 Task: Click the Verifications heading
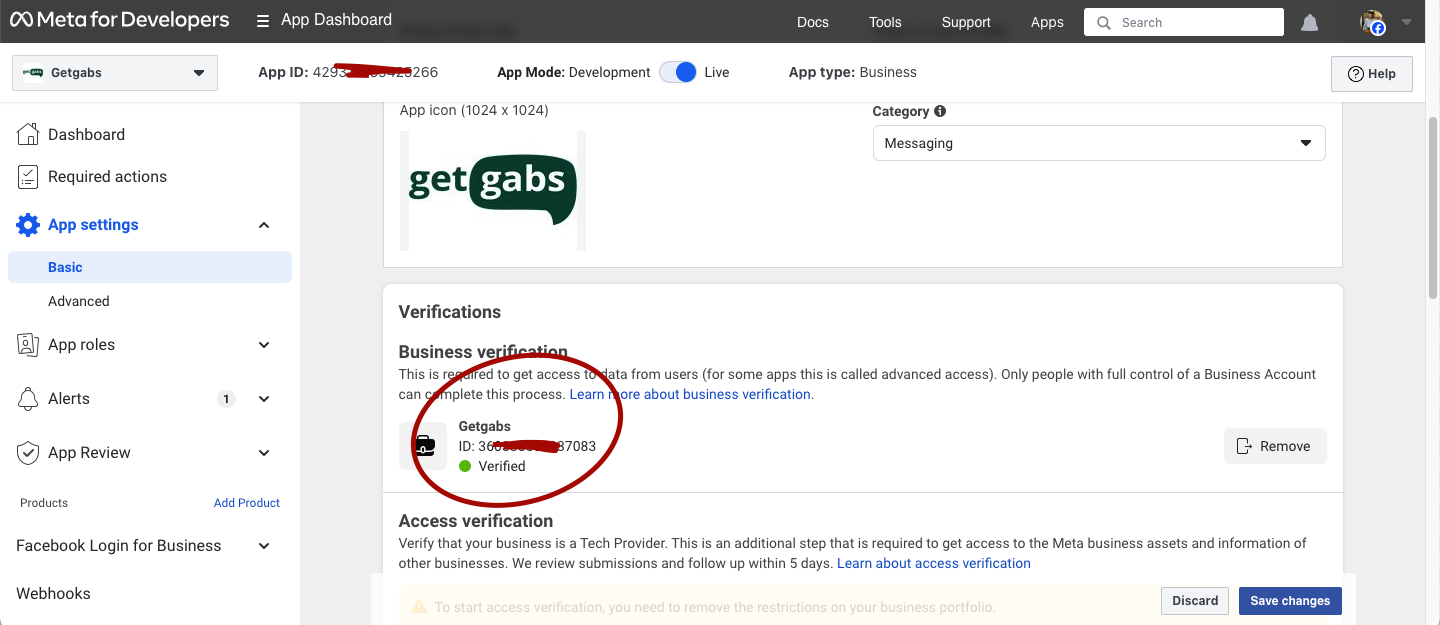(450, 312)
